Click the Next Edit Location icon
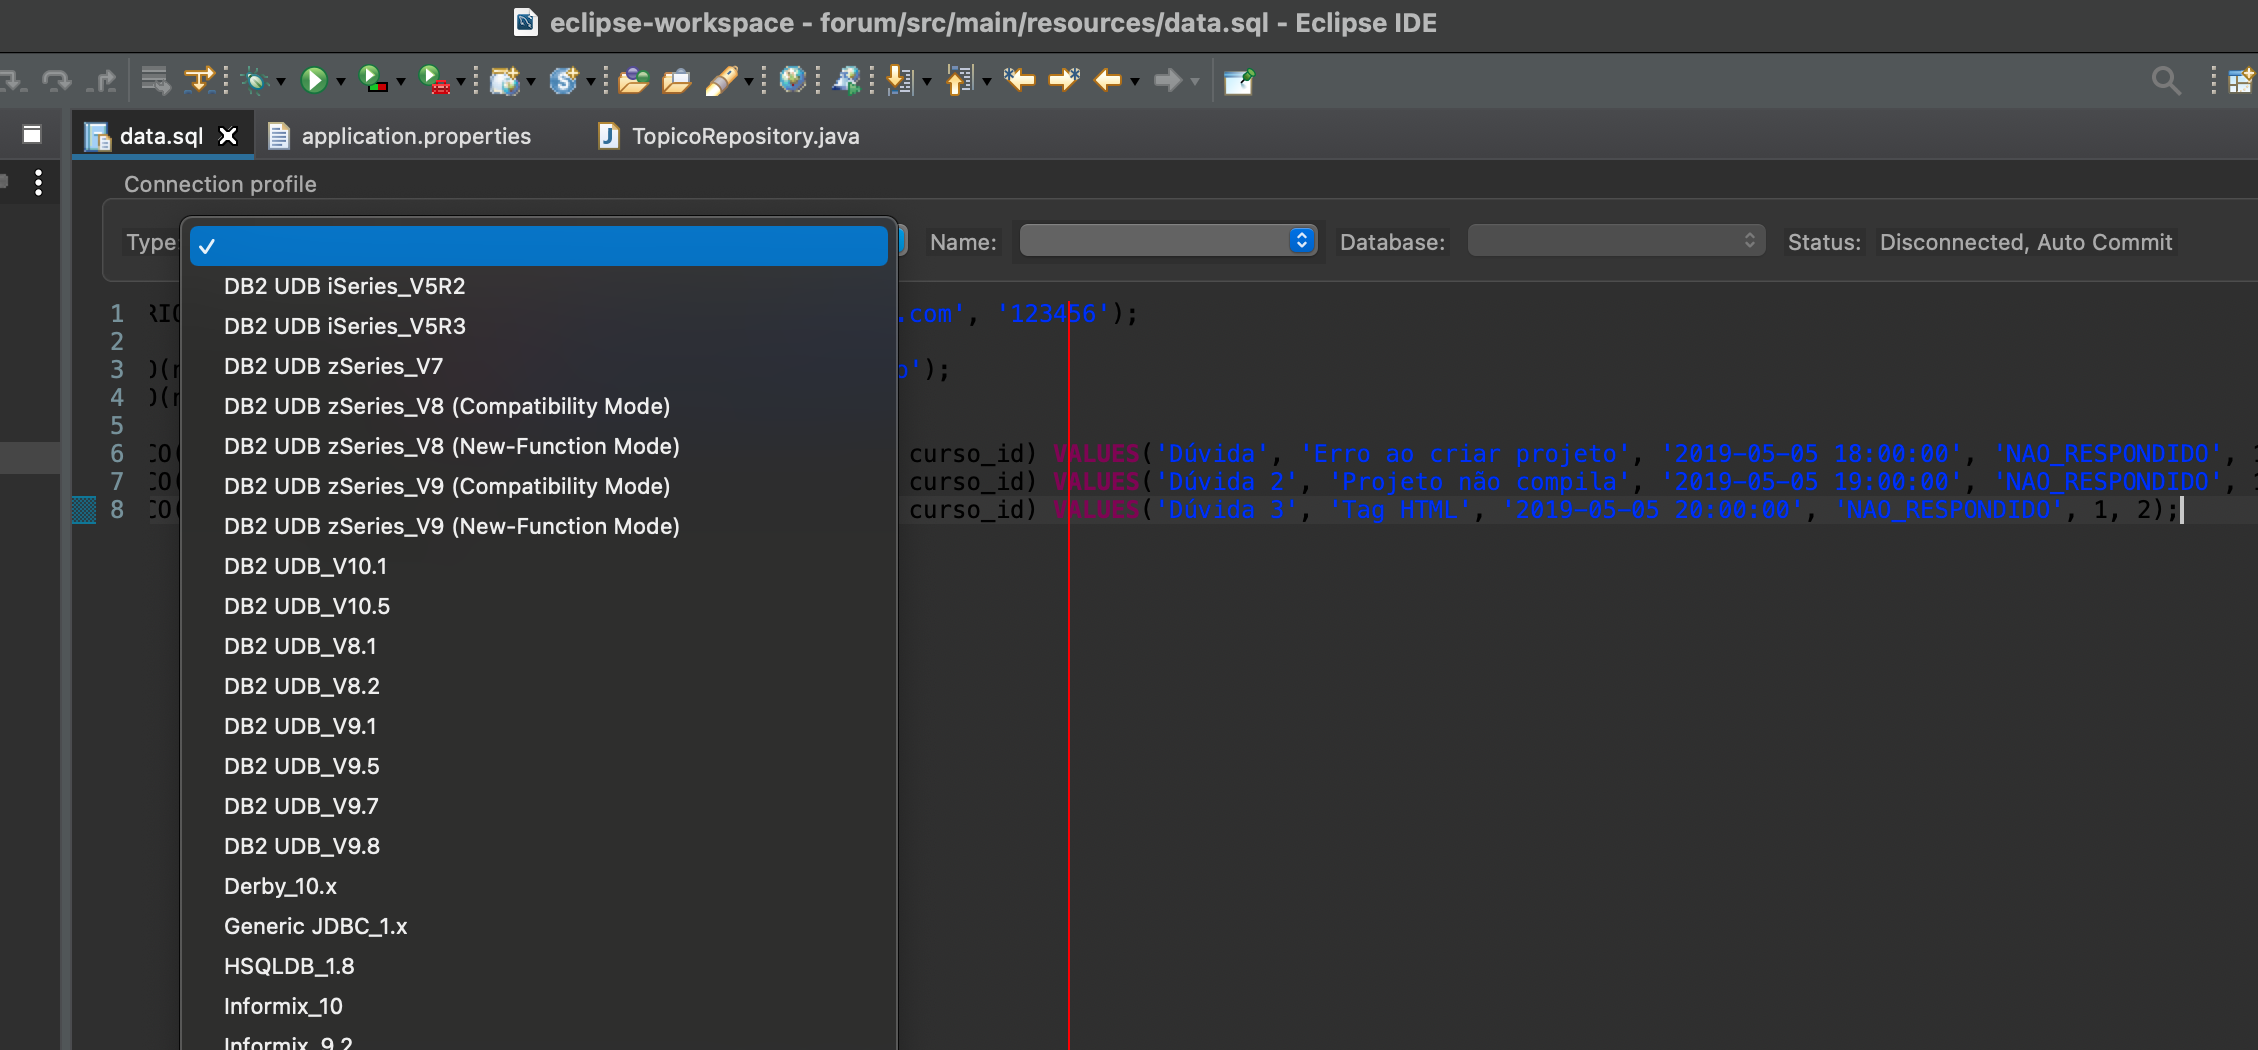The width and height of the screenshot is (2258, 1050). pos(1064,79)
